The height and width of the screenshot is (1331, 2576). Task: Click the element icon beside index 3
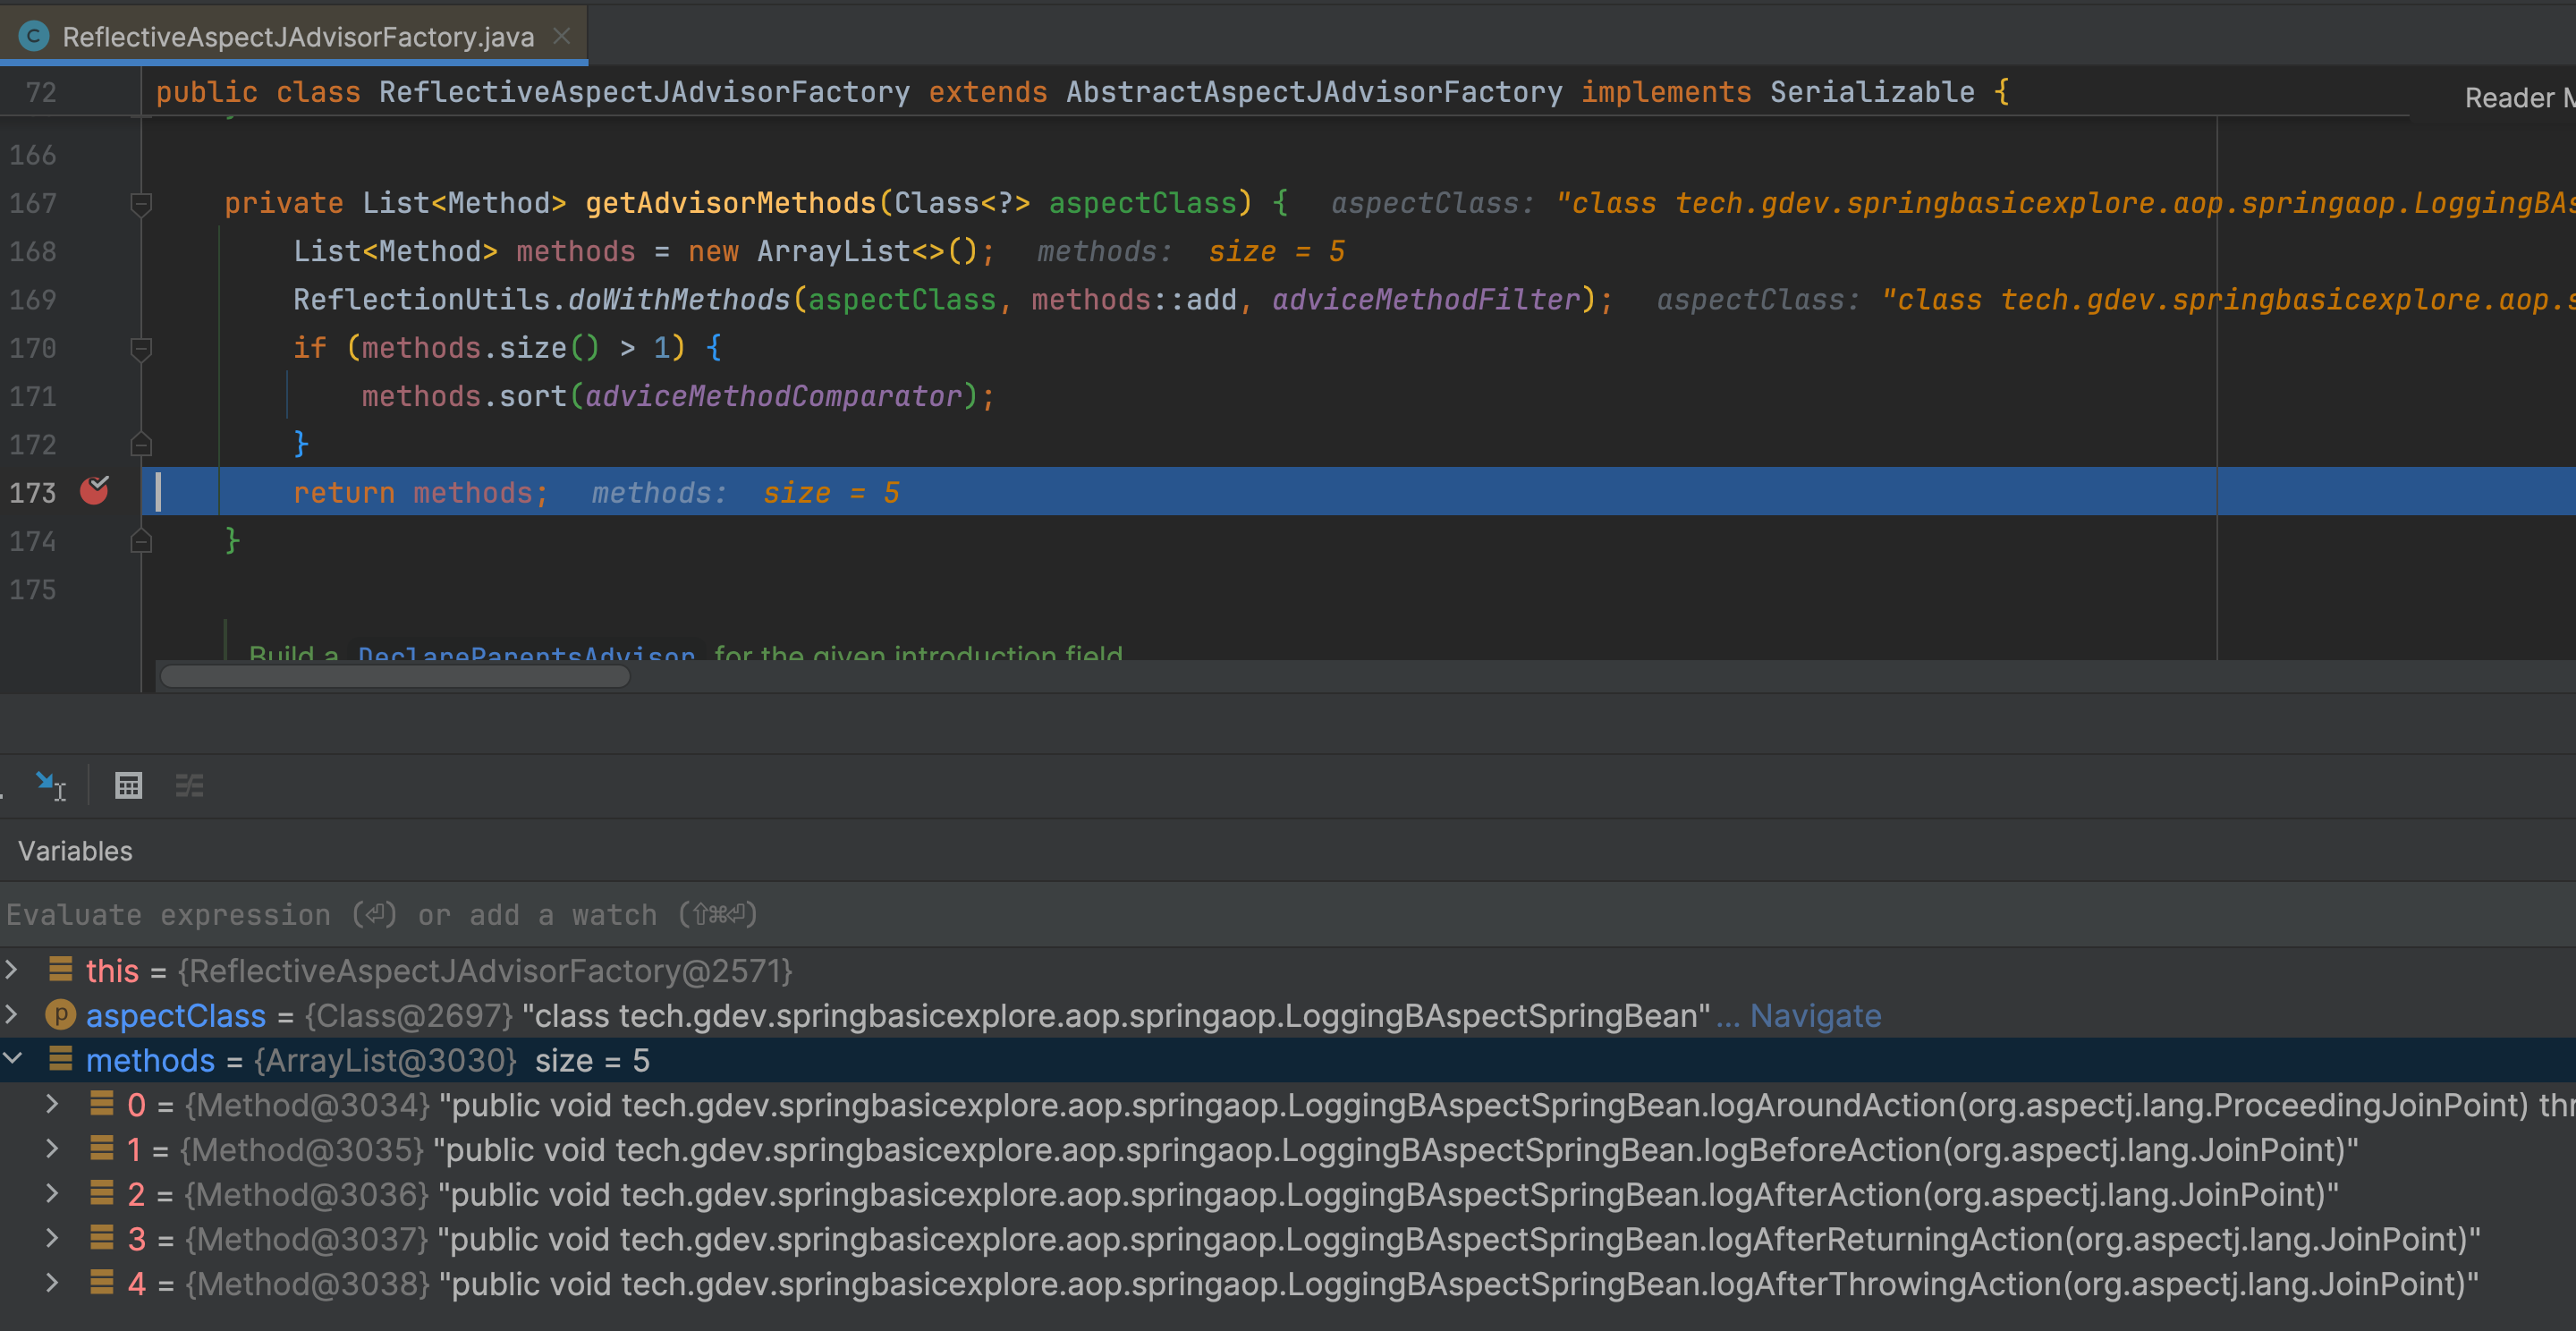coord(101,1237)
